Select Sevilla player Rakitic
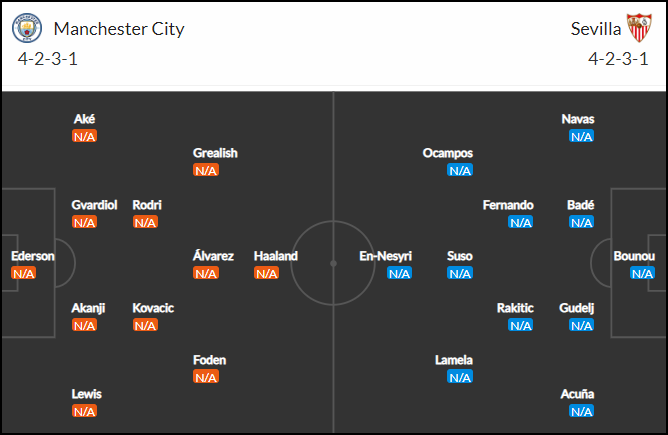Image resolution: width=668 pixels, height=435 pixels. point(515,308)
